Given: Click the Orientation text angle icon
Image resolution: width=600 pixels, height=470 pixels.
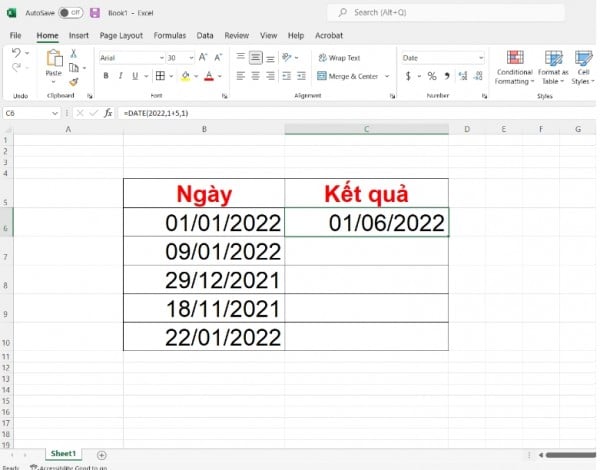Looking at the screenshot, I should point(287,57).
